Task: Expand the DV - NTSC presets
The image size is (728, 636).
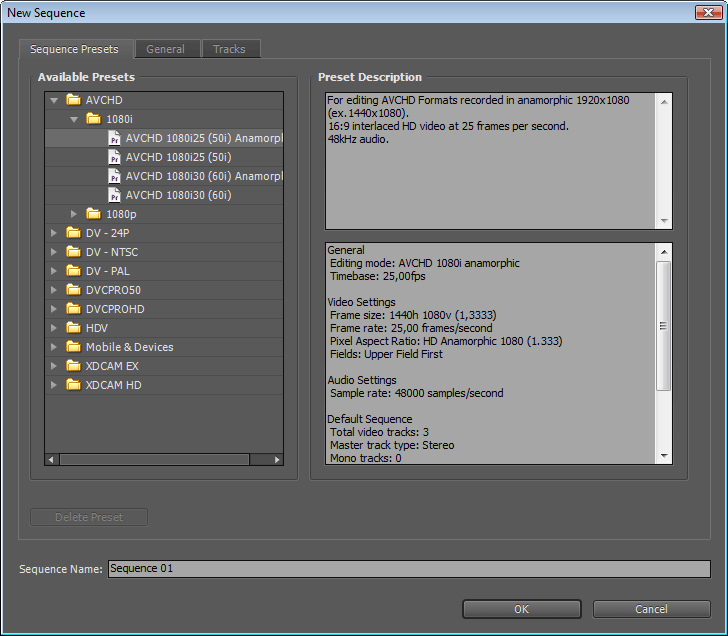Action: [53, 252]
